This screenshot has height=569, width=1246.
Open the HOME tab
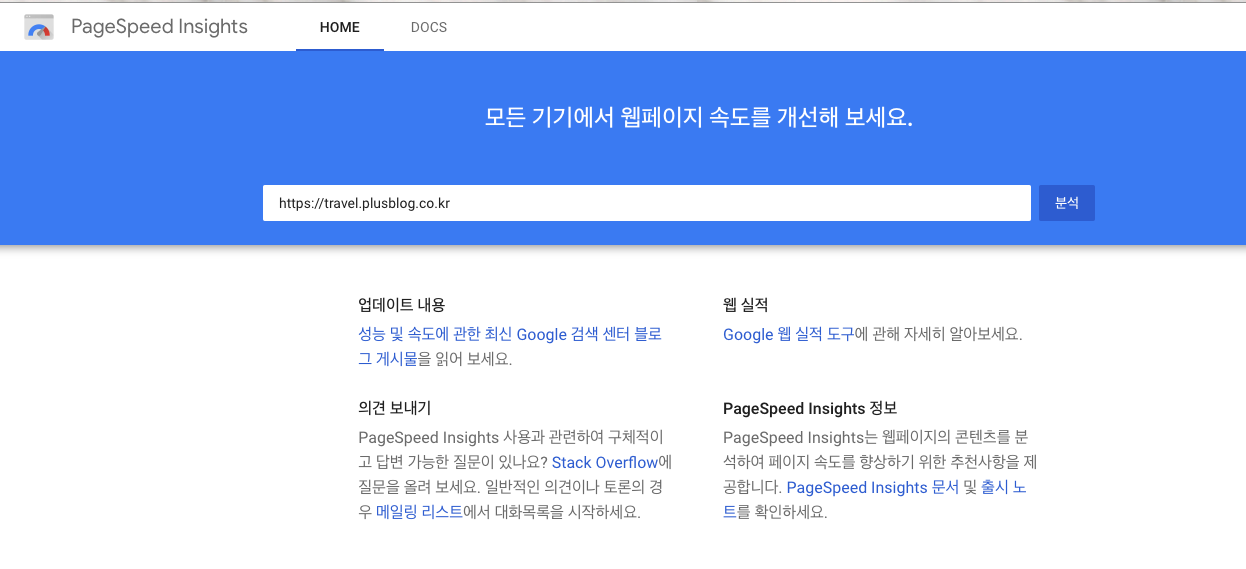340,27
